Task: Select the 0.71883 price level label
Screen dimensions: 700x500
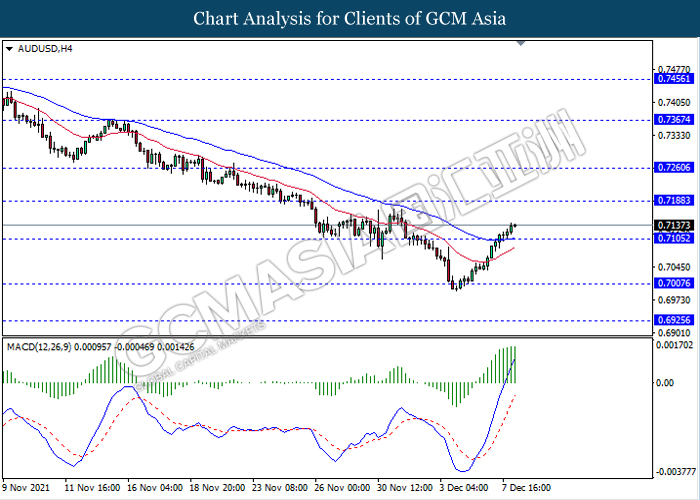Action: click(674, 200)
